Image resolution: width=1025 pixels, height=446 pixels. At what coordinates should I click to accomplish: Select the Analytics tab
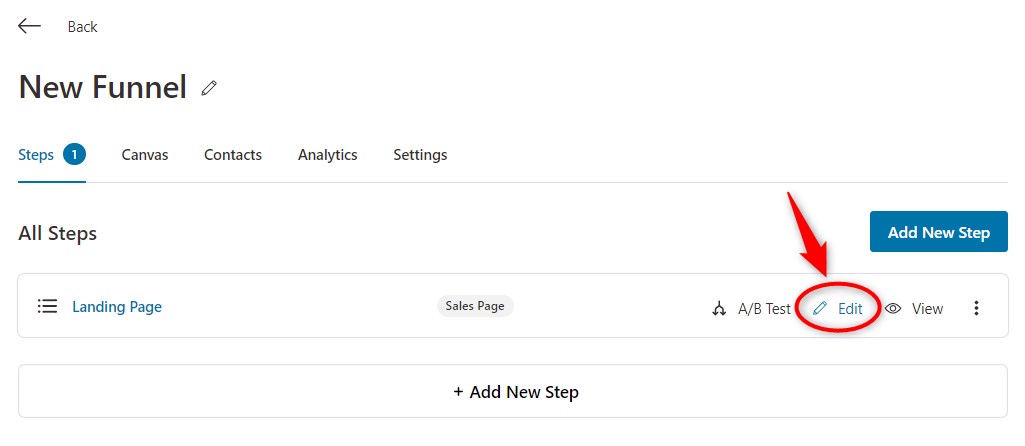tap(328, 155)
